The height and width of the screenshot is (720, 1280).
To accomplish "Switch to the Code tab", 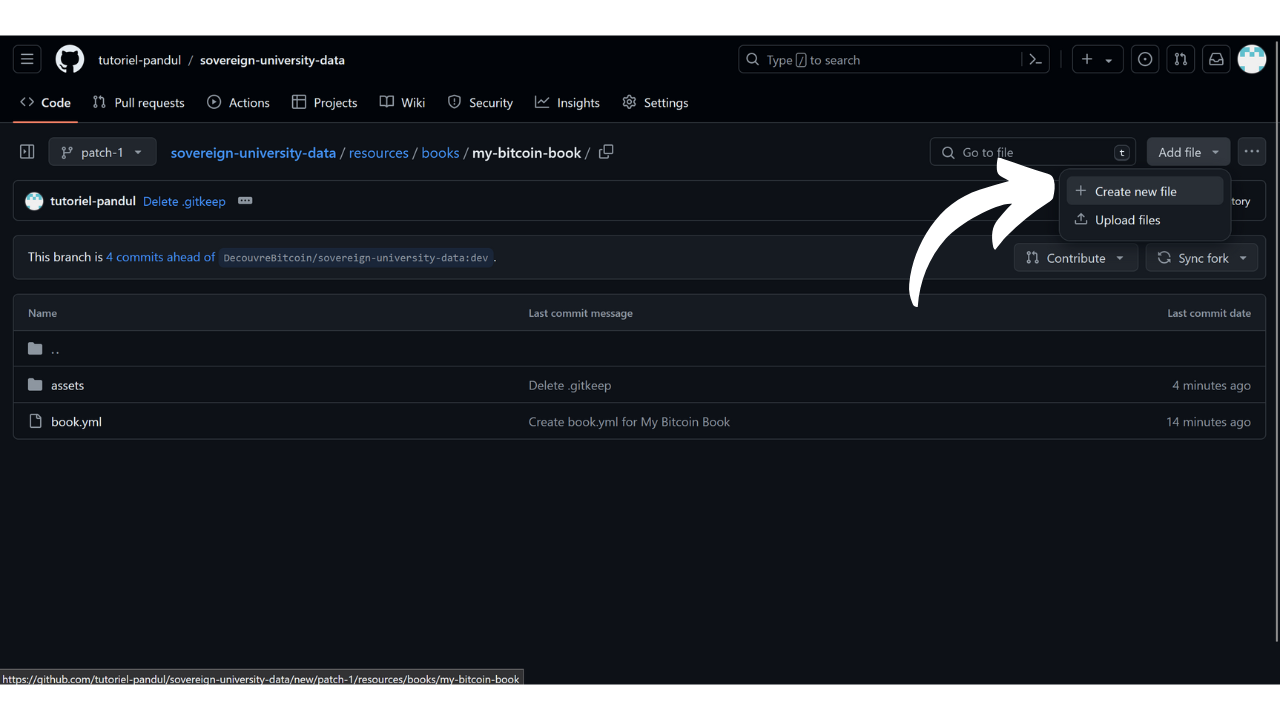I will coord(45,102).
